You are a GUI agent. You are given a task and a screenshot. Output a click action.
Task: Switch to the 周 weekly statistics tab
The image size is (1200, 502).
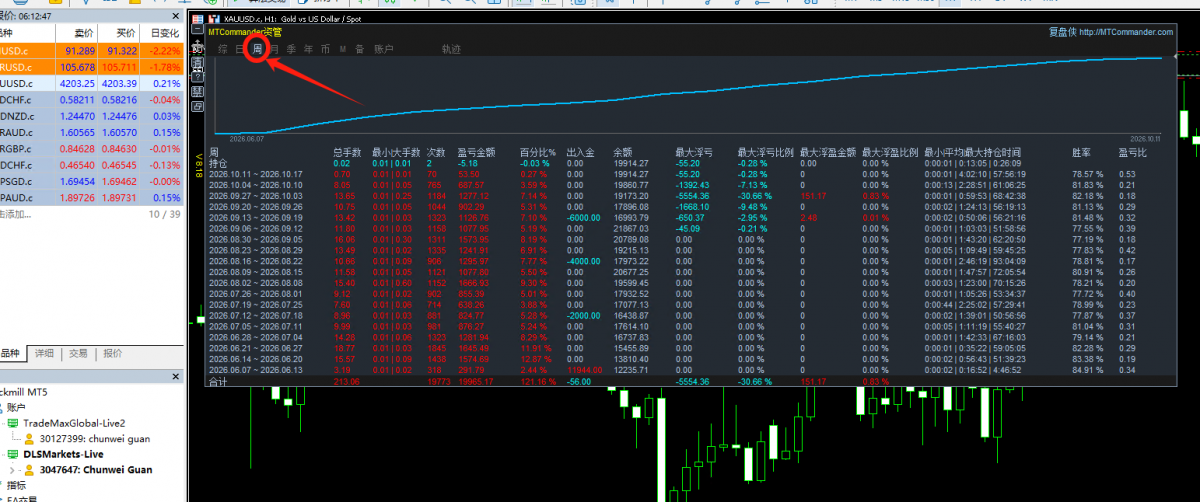(x=257, y=49)
